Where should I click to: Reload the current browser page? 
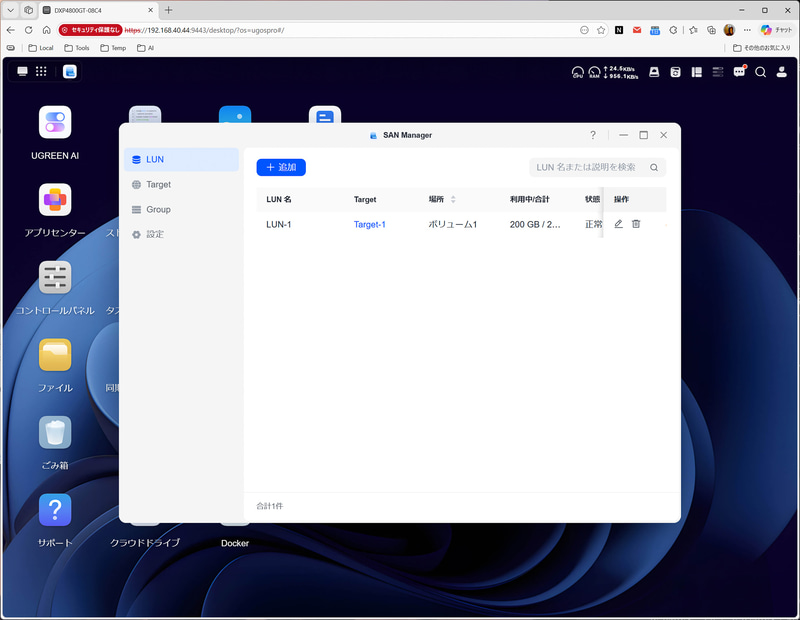pyautogui.click(x=29, y=30)
